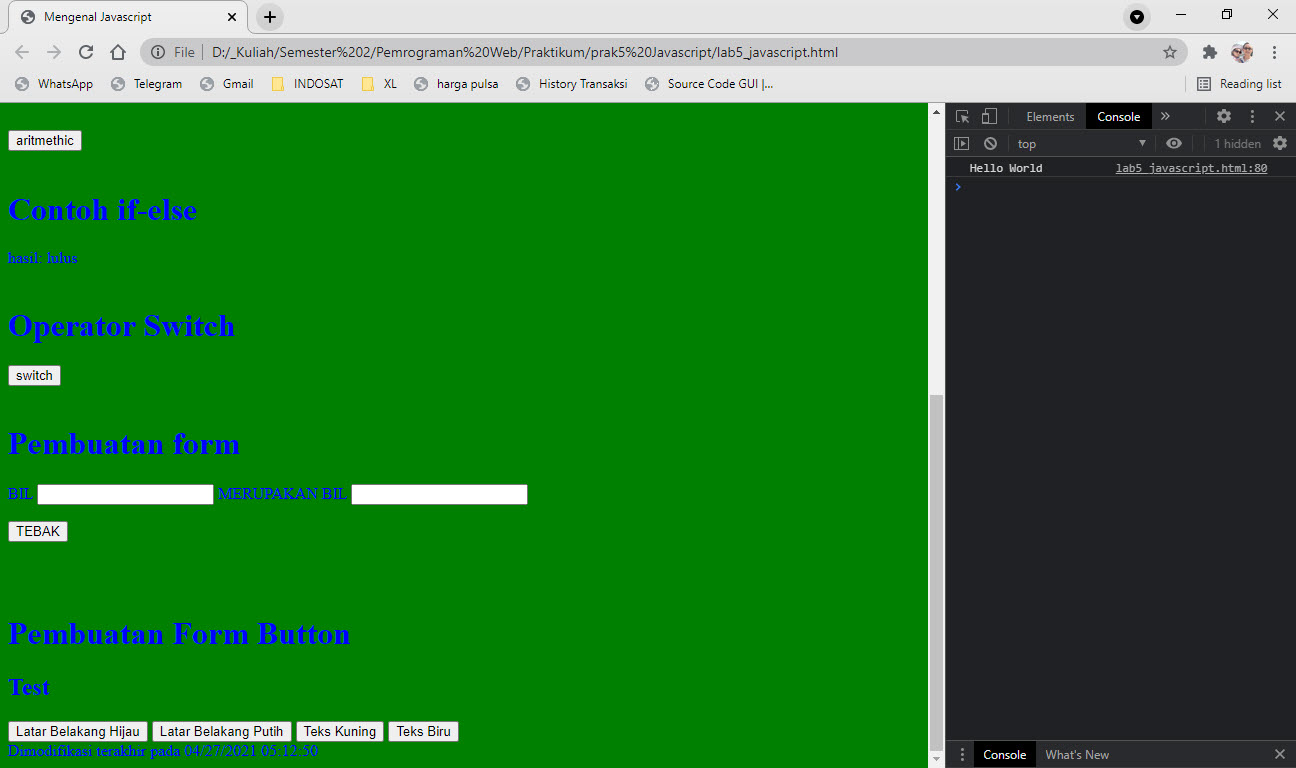The height and width of the screenshot is (768, 1296).
Task: Toggle the device toolbar in DevTools
Action: 988,116
